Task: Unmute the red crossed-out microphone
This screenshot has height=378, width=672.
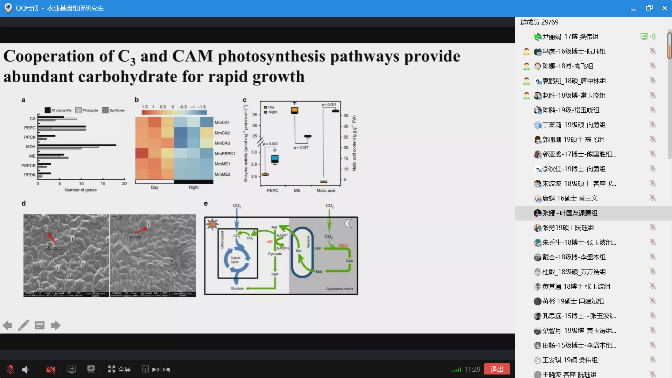Action: coord(10,369)
